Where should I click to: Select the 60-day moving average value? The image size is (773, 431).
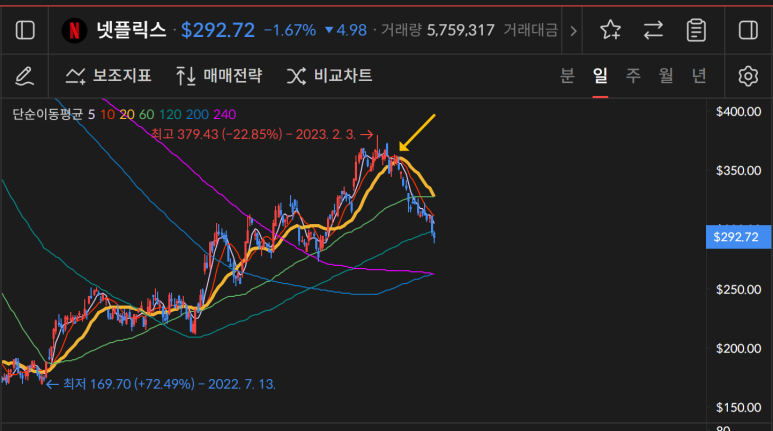coord(146,114)
